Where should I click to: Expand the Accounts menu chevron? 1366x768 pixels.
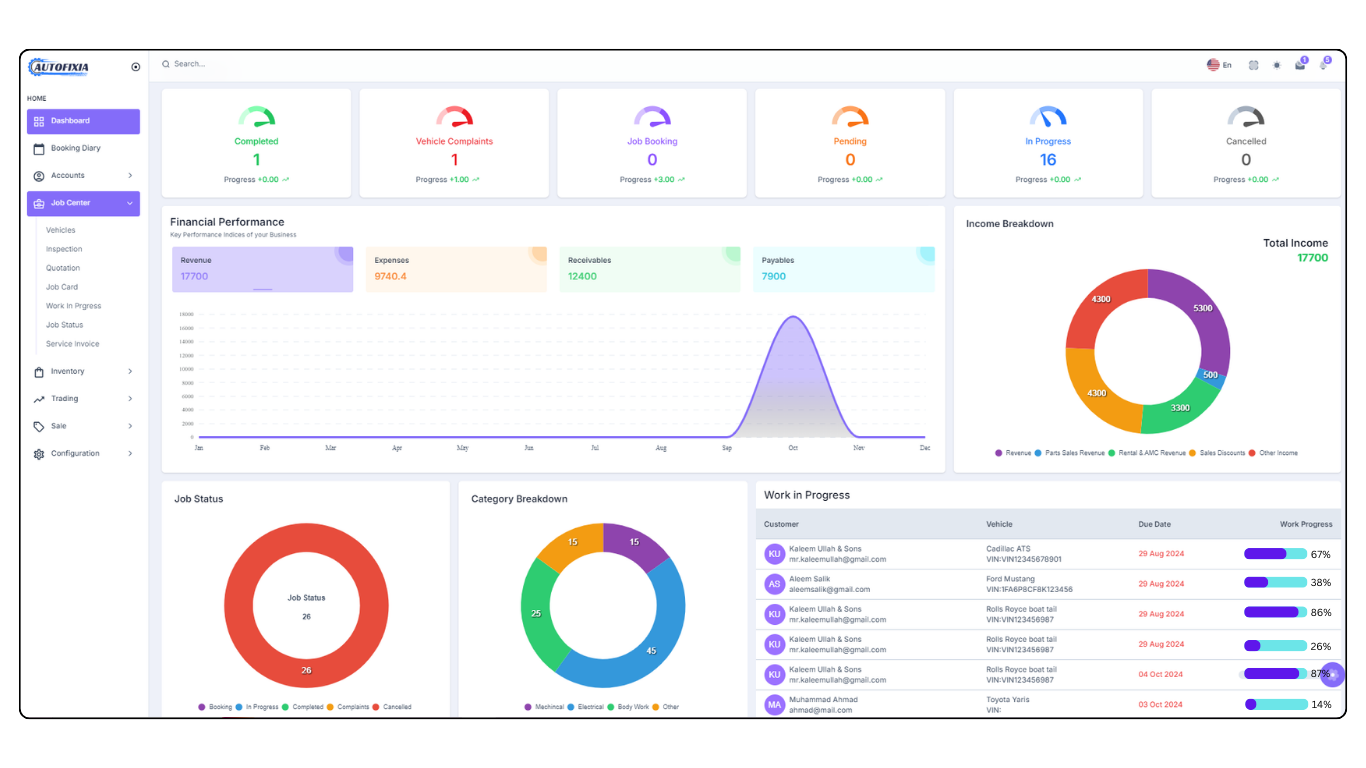point(130,176)
